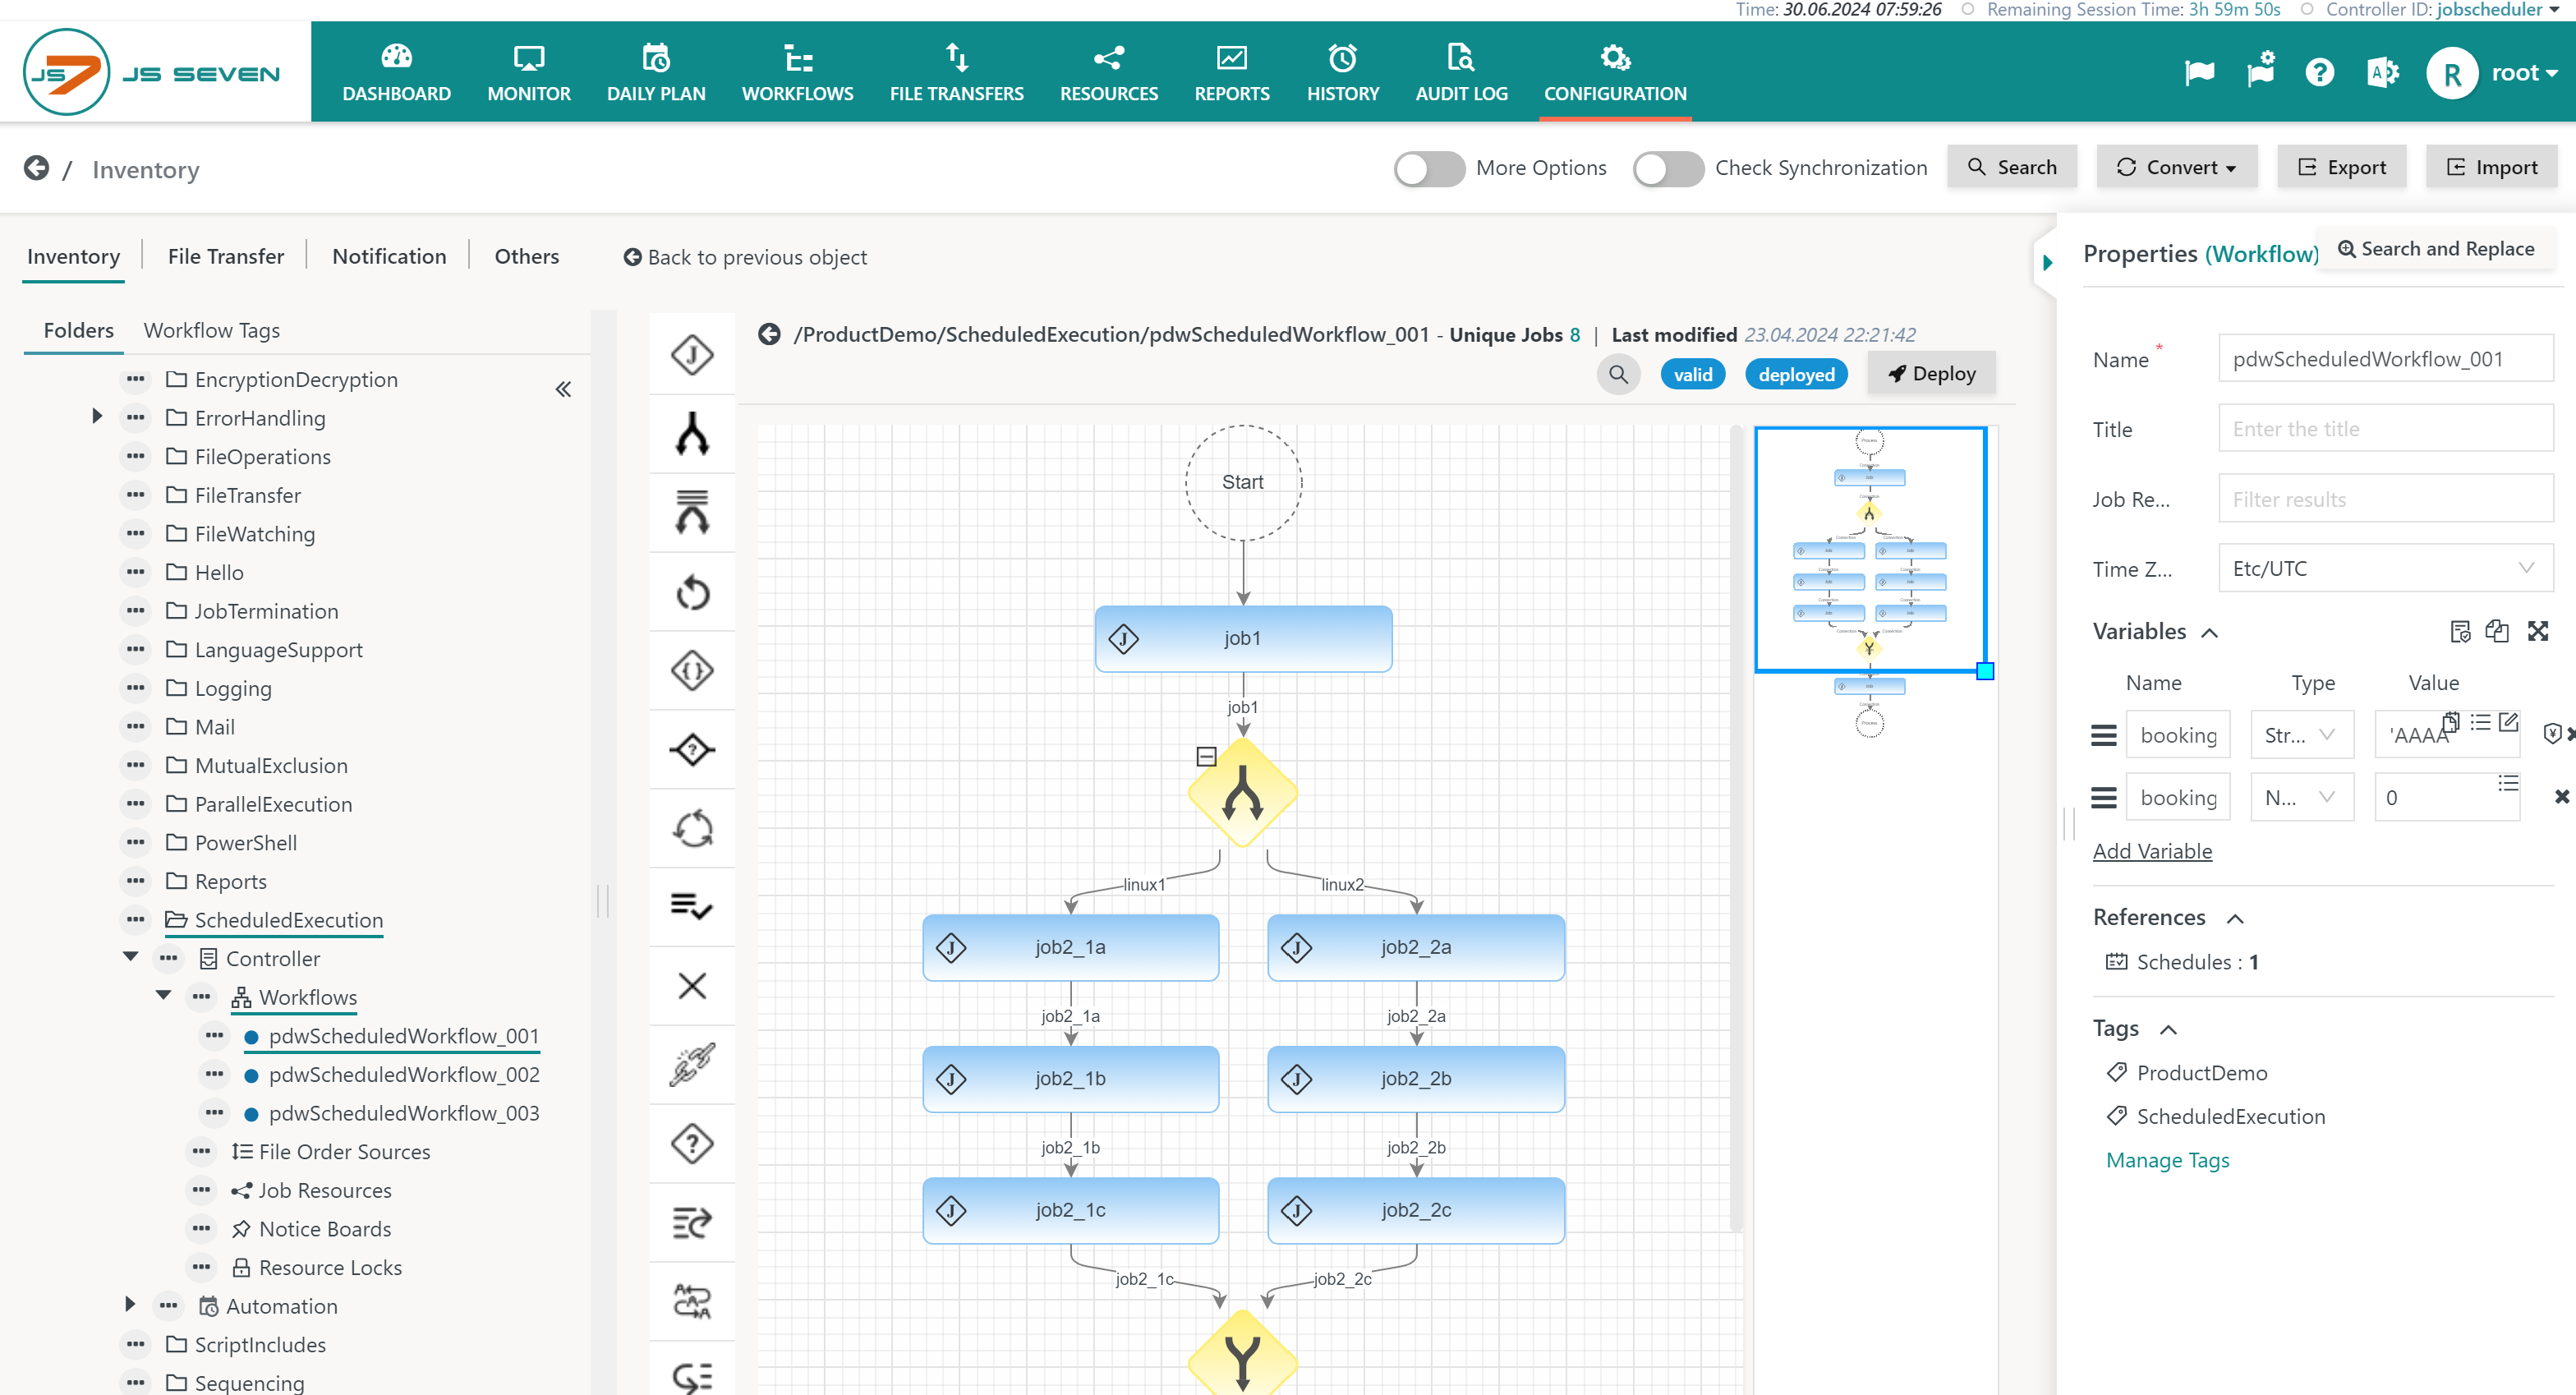Open the DAILY PLAN menu
Viewport: 2576px width, 1395px height.
click(656, 73)
